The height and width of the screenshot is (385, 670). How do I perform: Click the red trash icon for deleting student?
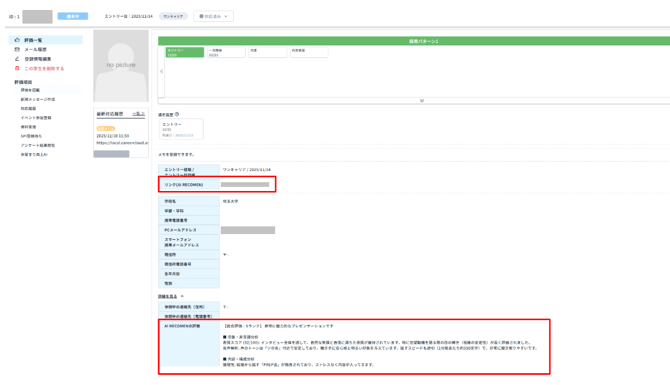pyautogui.click(x=17, y=68)
